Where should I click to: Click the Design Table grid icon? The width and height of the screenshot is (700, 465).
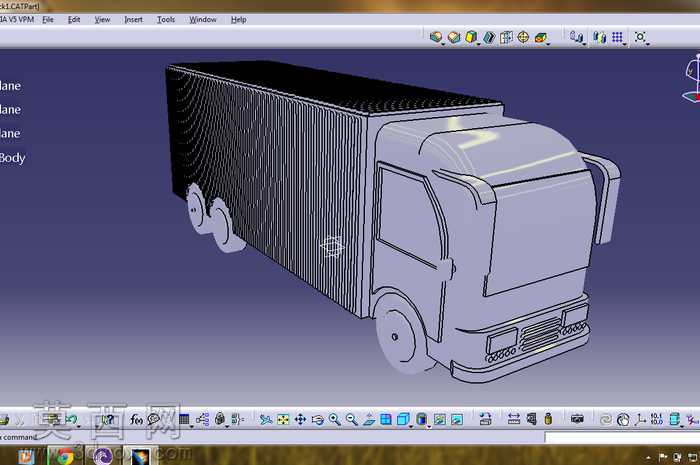184,419
